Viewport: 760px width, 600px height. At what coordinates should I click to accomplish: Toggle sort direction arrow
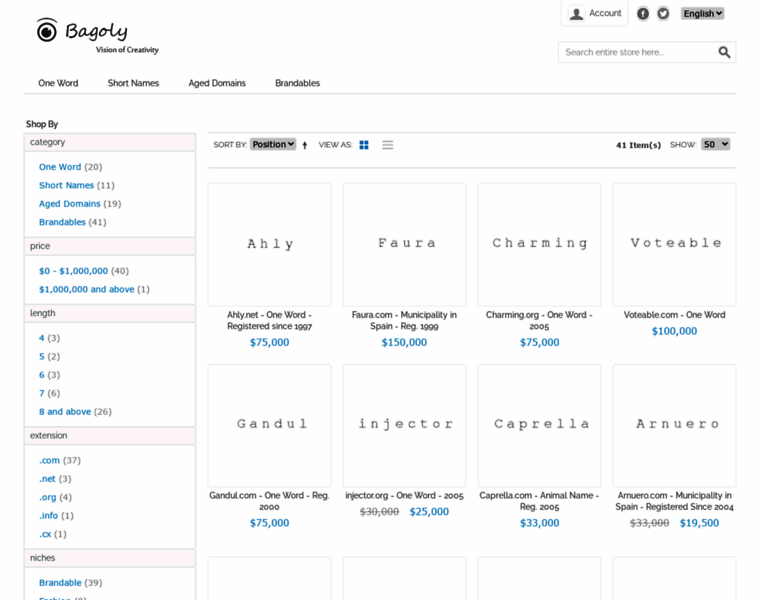tap(305, 145)
